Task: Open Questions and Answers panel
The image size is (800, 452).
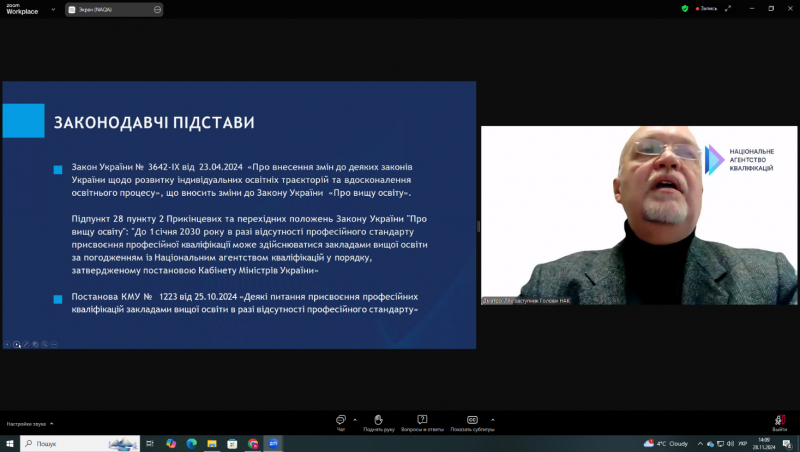Action: click(422, 421)
